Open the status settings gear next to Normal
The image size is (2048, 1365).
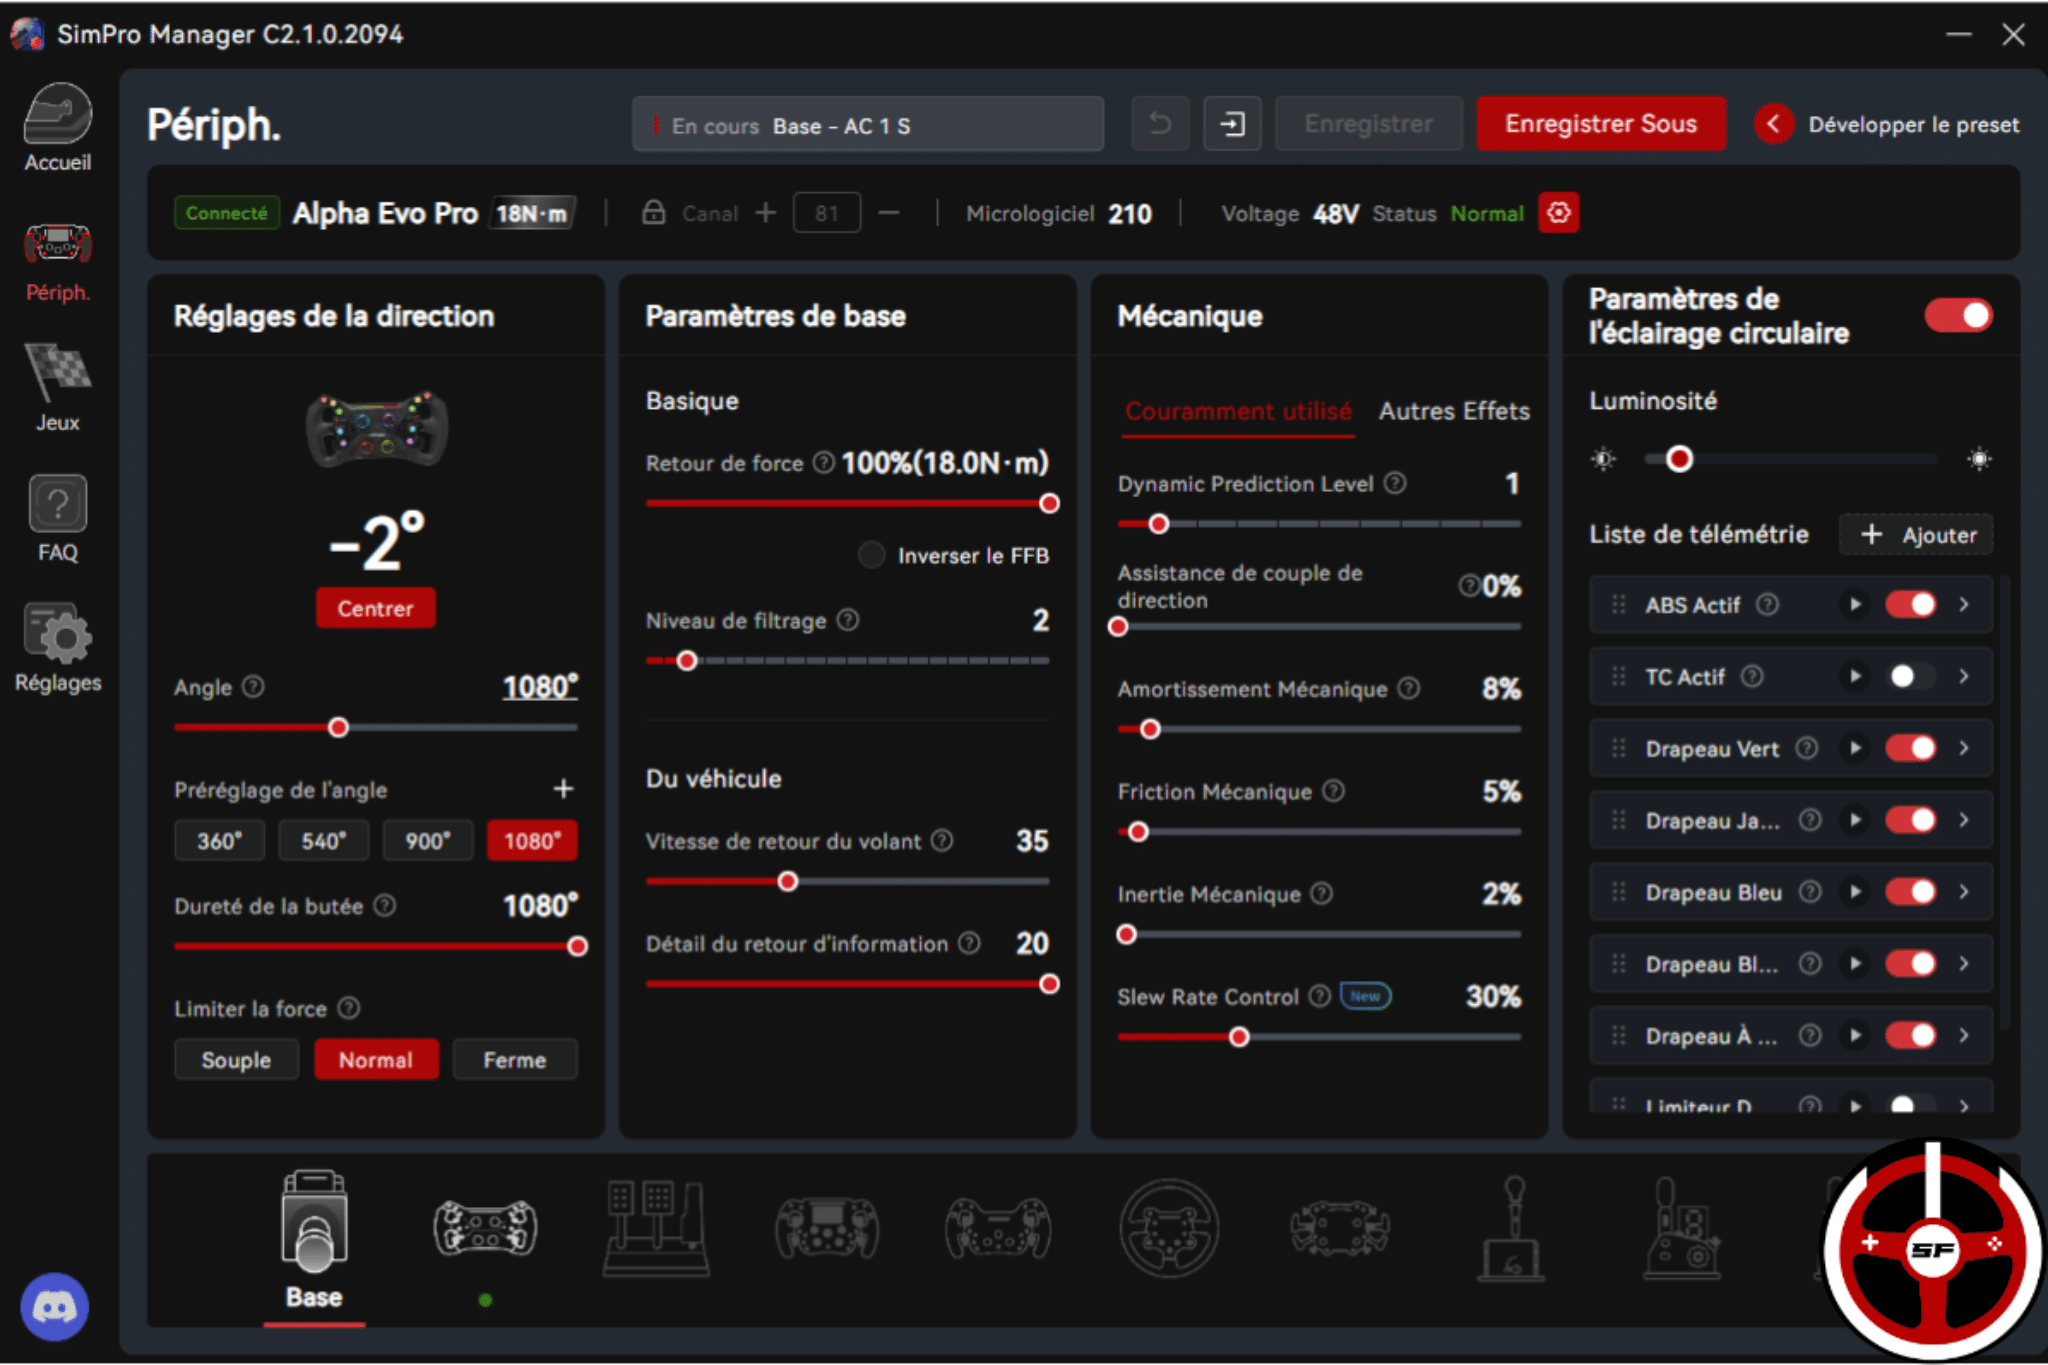click(x=1559, y=212)
